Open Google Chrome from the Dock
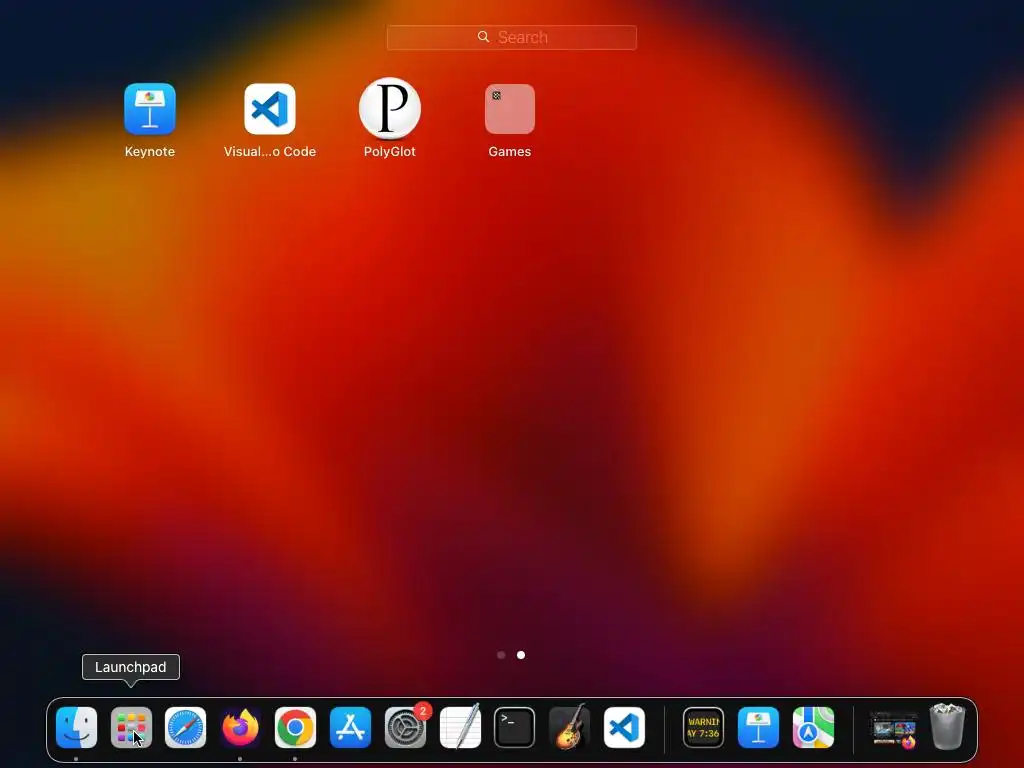Image resolution: width=1024 pixels, height=768 pixels. (x=295, y=727)
